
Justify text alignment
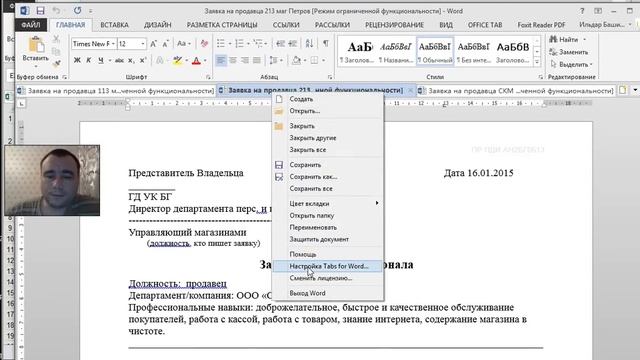click(x=256, y=60)
